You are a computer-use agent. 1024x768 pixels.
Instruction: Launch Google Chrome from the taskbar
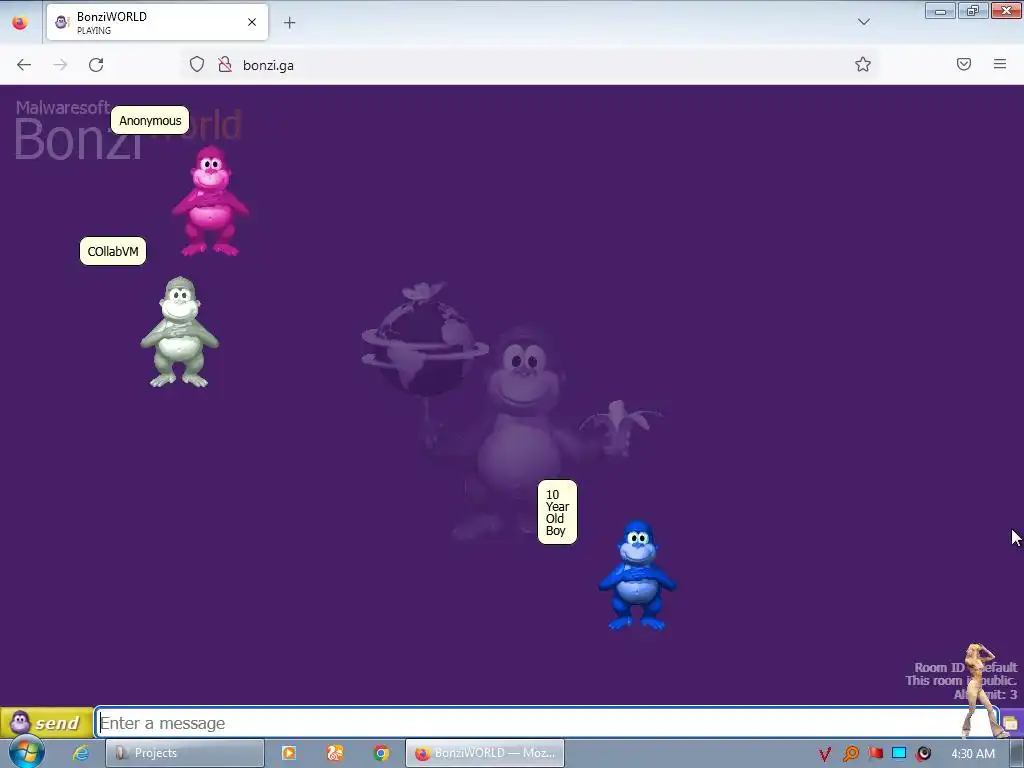pos(381,753)
